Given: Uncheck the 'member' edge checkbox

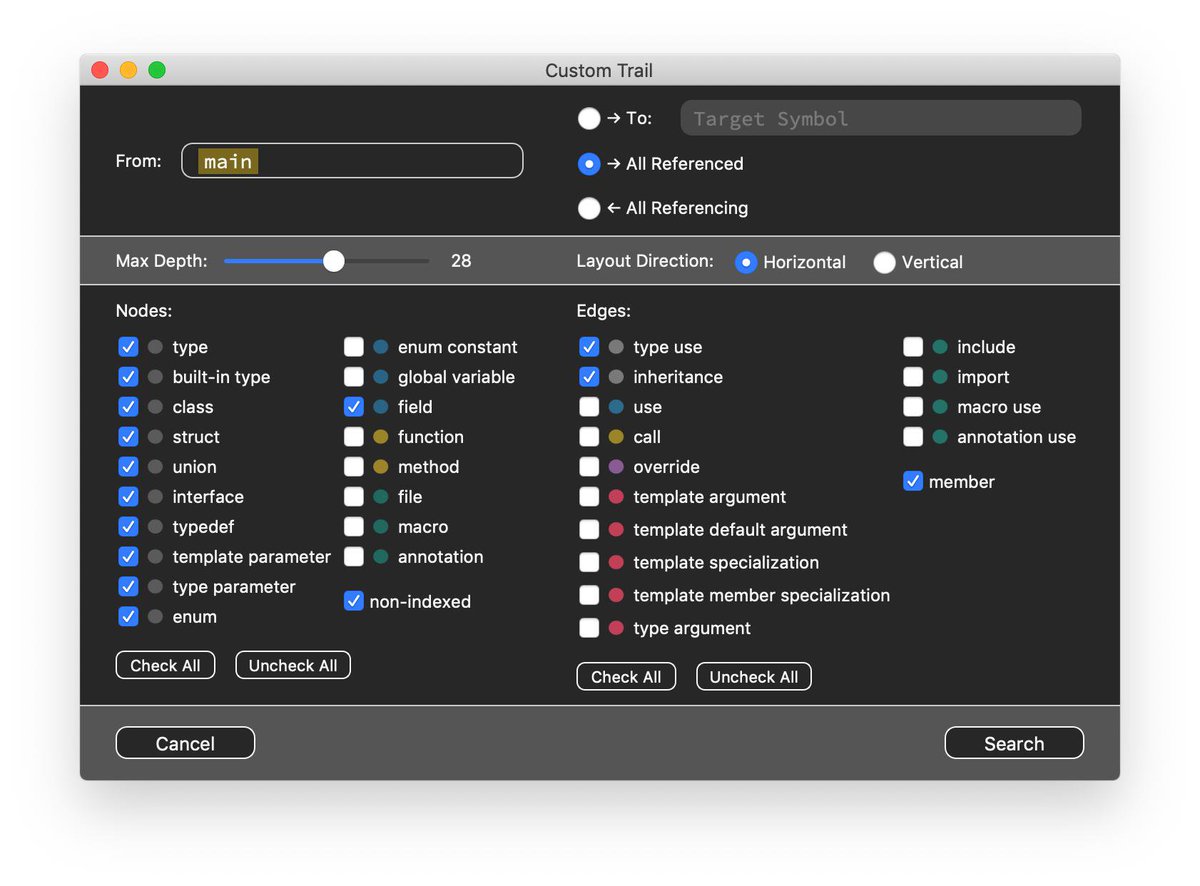Looking at the screenshot, I should [x=913, y=481].
